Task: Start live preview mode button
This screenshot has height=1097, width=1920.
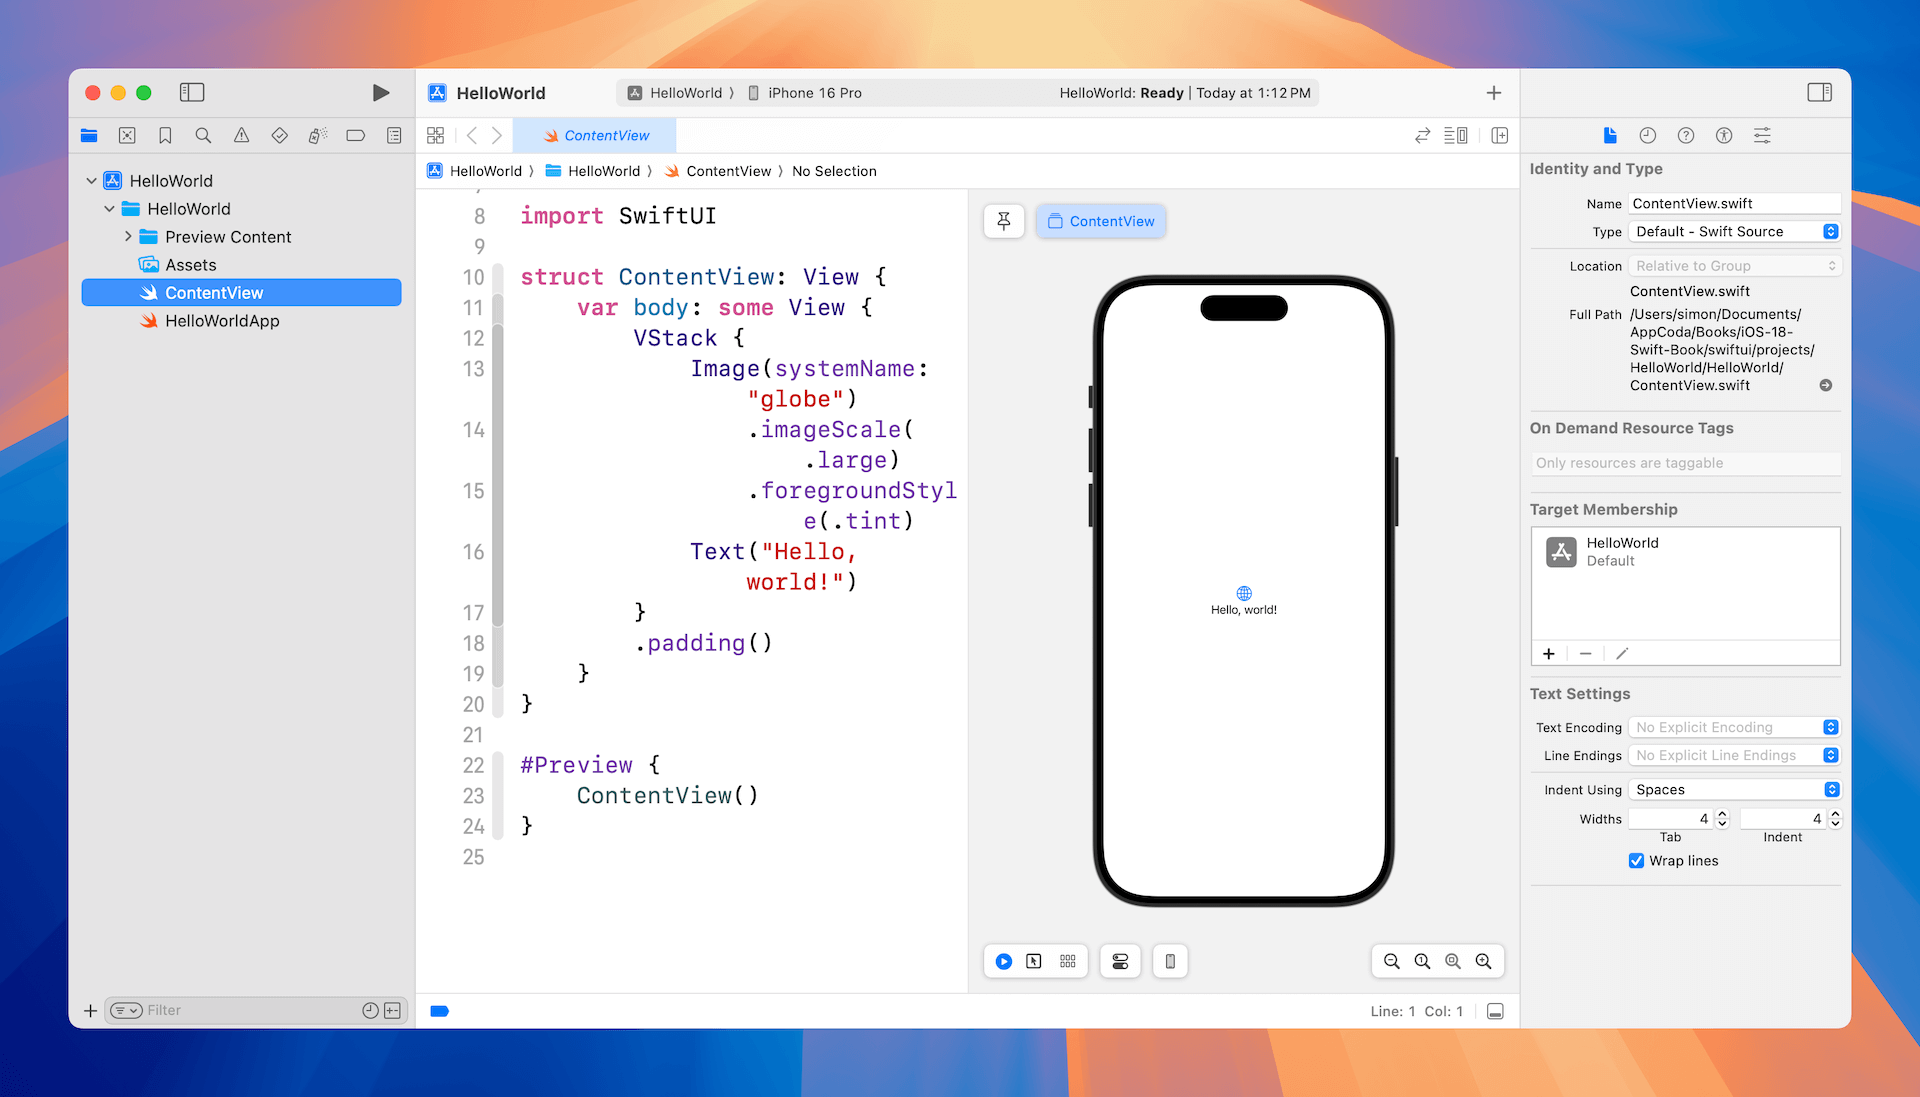Action: pyautogui.click(x=1004, y=961)
